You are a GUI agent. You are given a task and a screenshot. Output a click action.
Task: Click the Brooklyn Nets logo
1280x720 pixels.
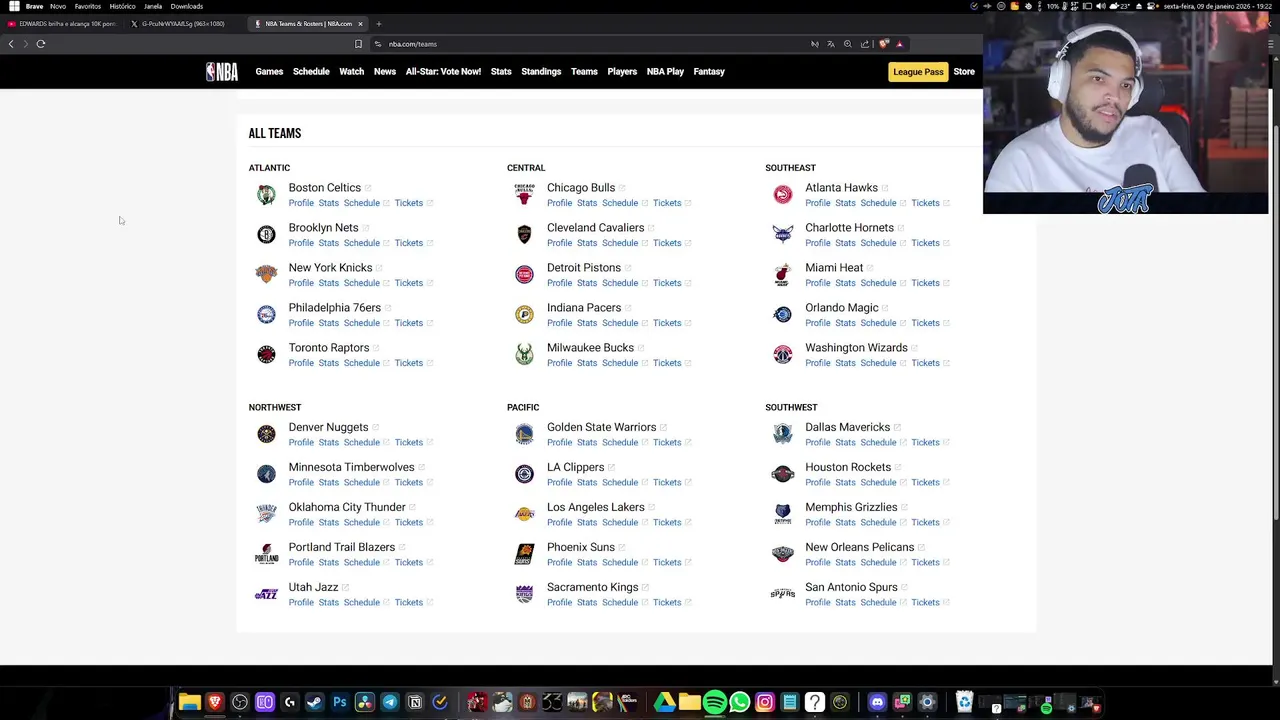[x=266, y=235]
